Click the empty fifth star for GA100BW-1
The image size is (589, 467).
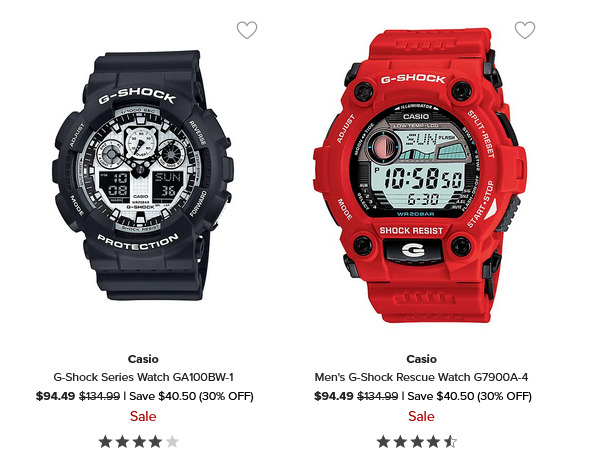pos(172,441)
